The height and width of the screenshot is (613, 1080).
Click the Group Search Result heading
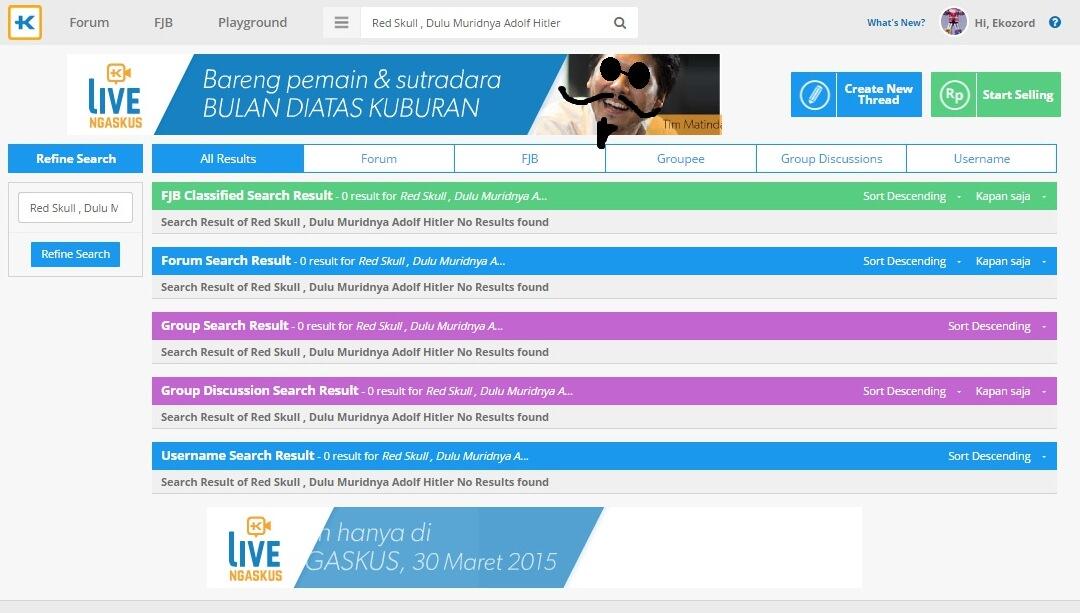point(225,325)
